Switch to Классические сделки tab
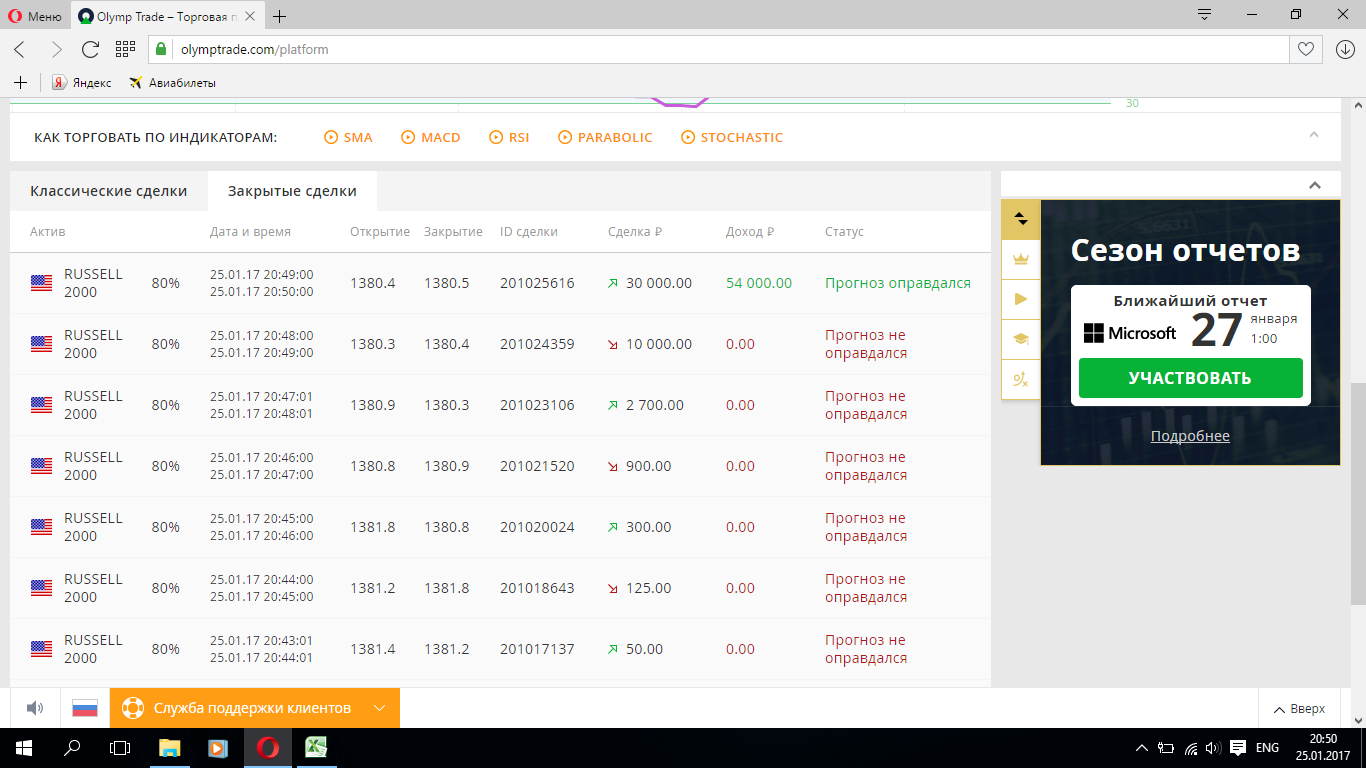This screenshot has width=1366, height=768. pos(108,191)
